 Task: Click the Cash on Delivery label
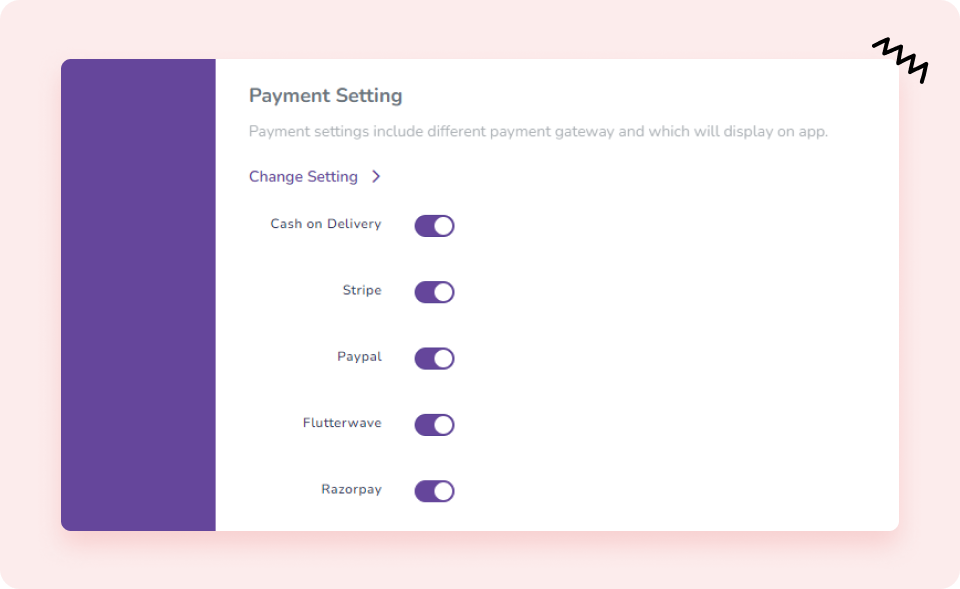pos(326,224)
